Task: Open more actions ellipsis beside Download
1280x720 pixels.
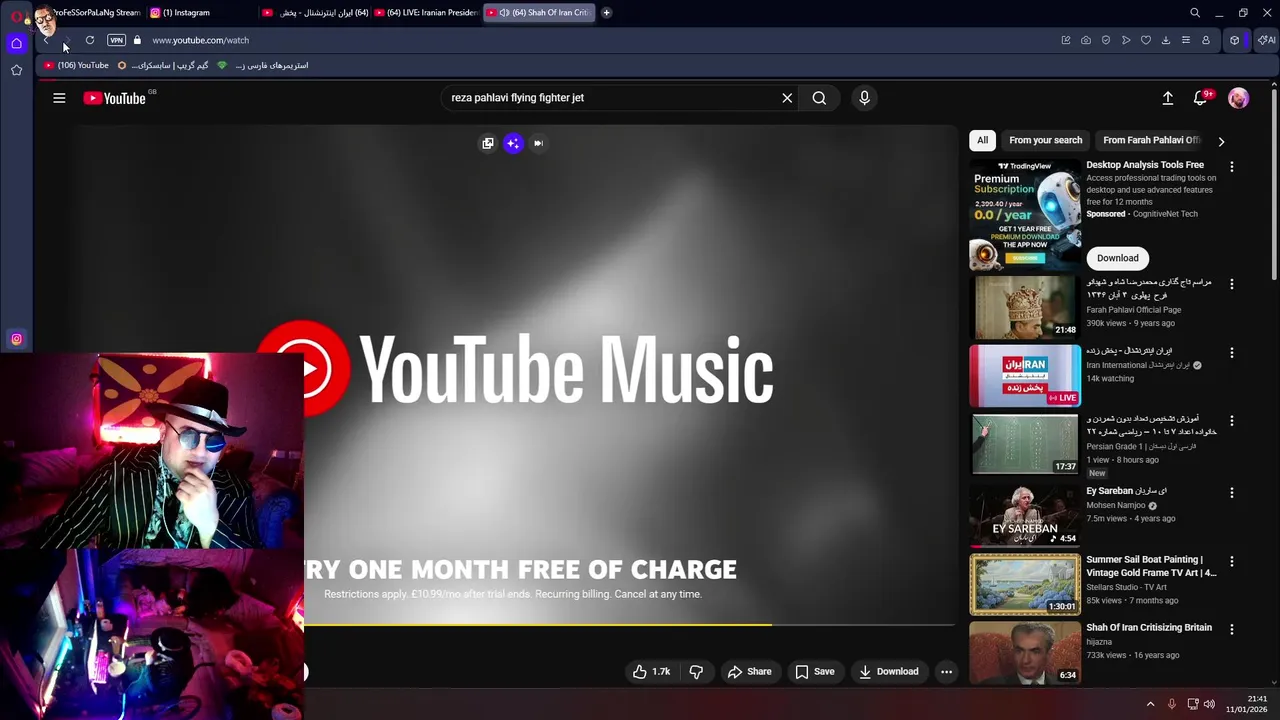Action: [946, 672]
